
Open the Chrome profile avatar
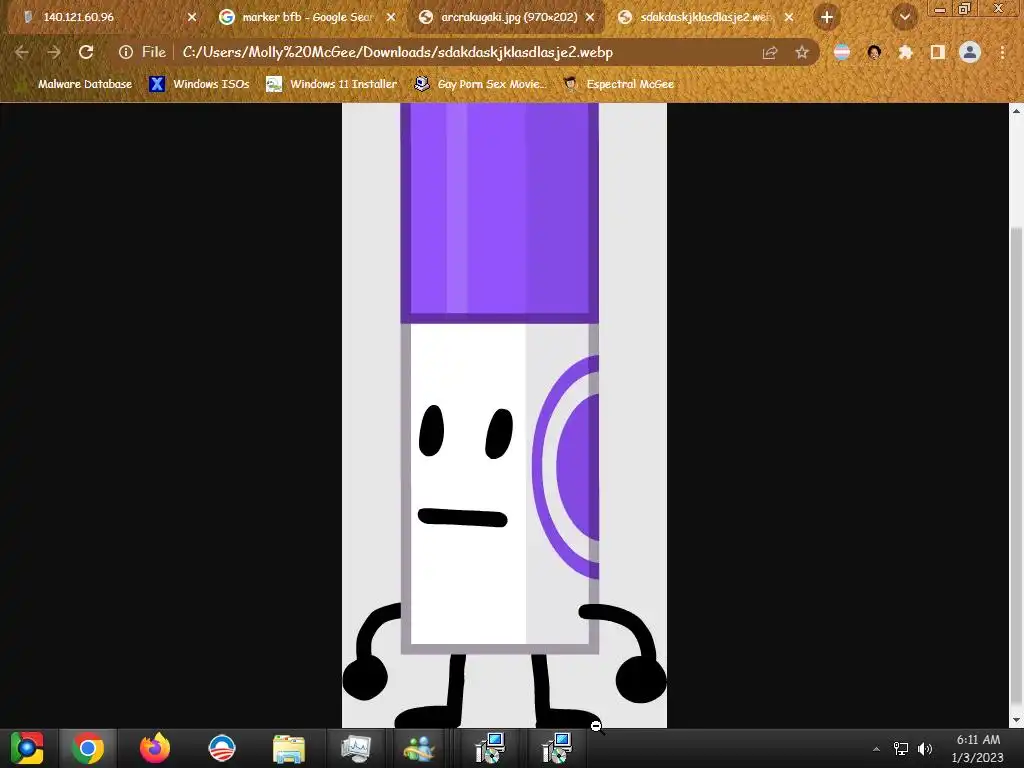point(970,52)
